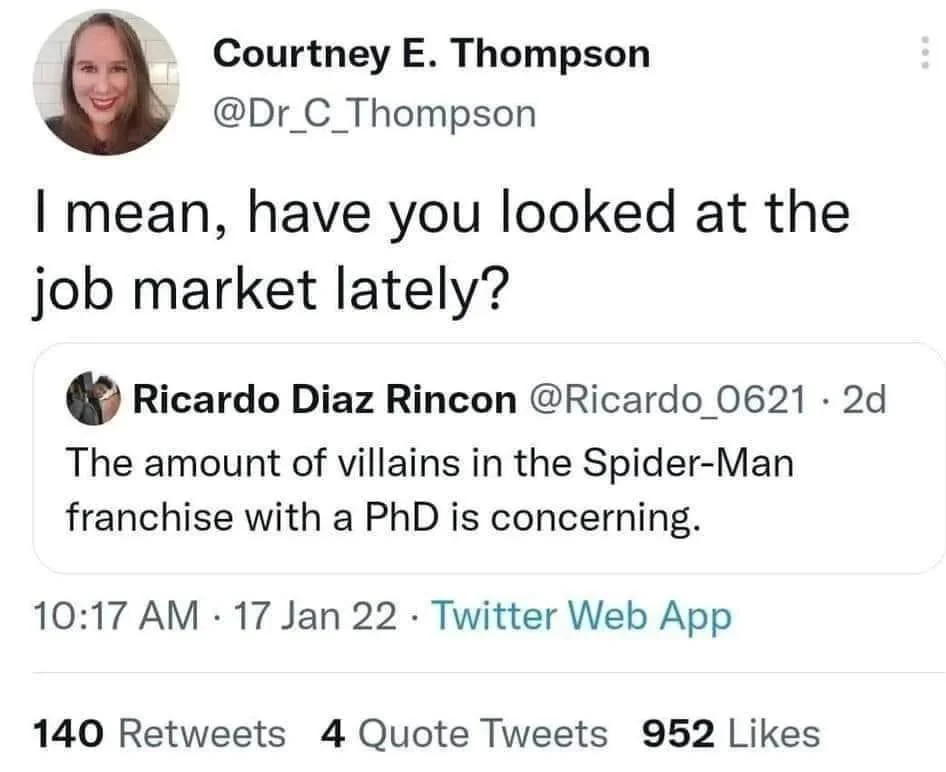Image resolution: width=946 pixels, height=772 pixels.
Task: Open Courtney E. Thompson display name link
Action: 431,53
